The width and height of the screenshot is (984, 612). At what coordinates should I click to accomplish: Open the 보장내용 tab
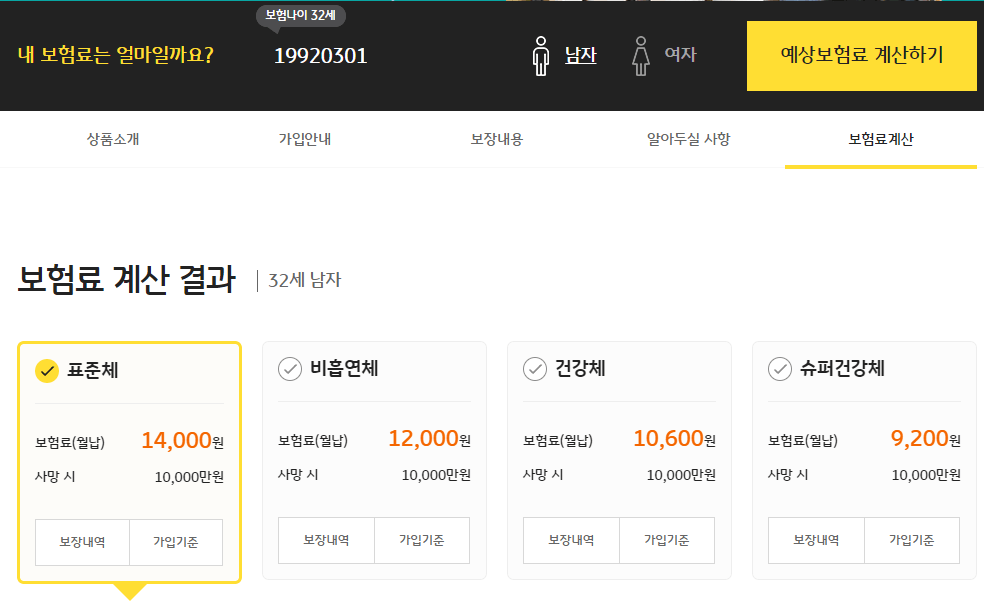coord(497,139)
